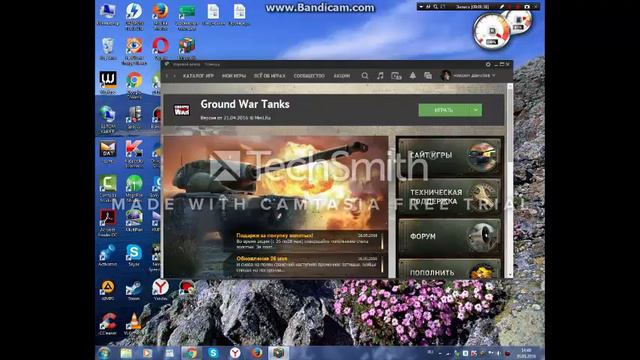640x360 pixels.
Task: Open Firefox from the taskbar
Action: 257,353
